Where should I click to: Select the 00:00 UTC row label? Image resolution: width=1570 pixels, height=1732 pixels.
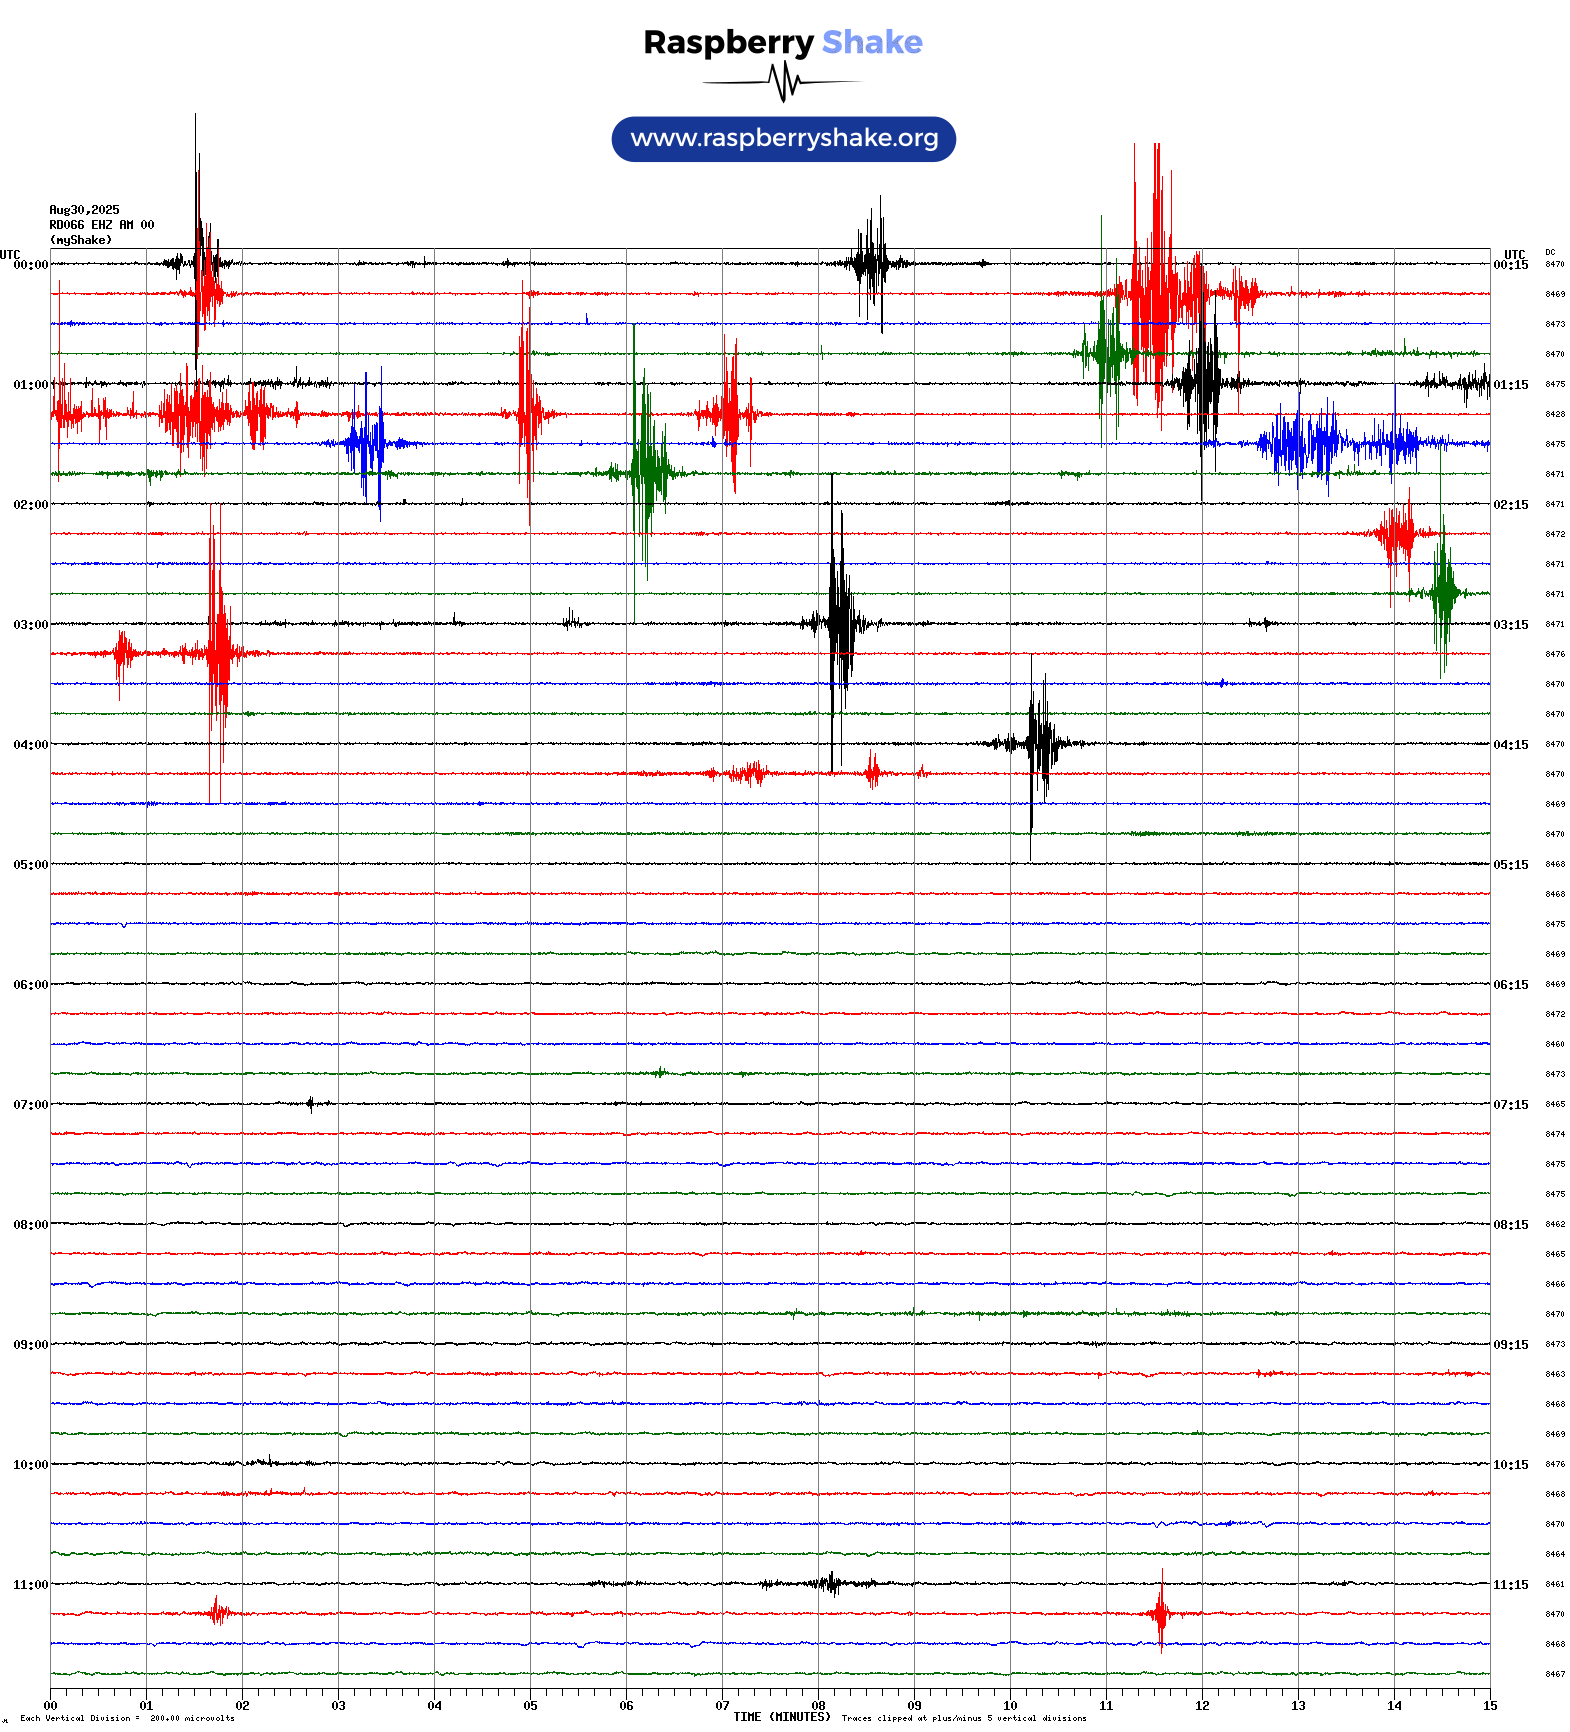[x=30, y=265]
